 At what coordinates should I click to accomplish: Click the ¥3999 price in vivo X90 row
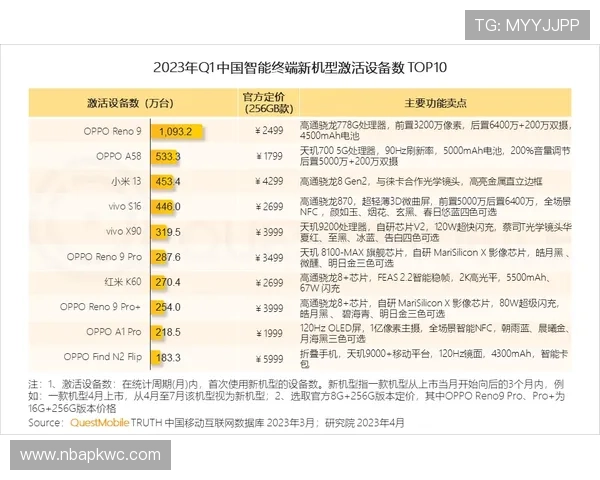pos(269,232)
